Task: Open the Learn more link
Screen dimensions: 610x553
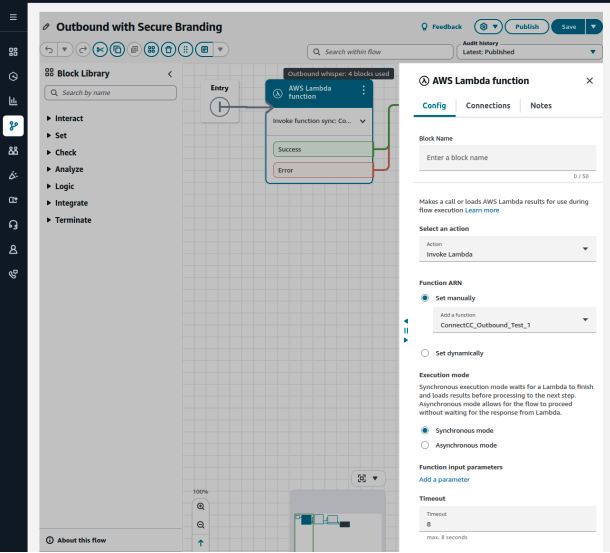Action: [482, 211]
